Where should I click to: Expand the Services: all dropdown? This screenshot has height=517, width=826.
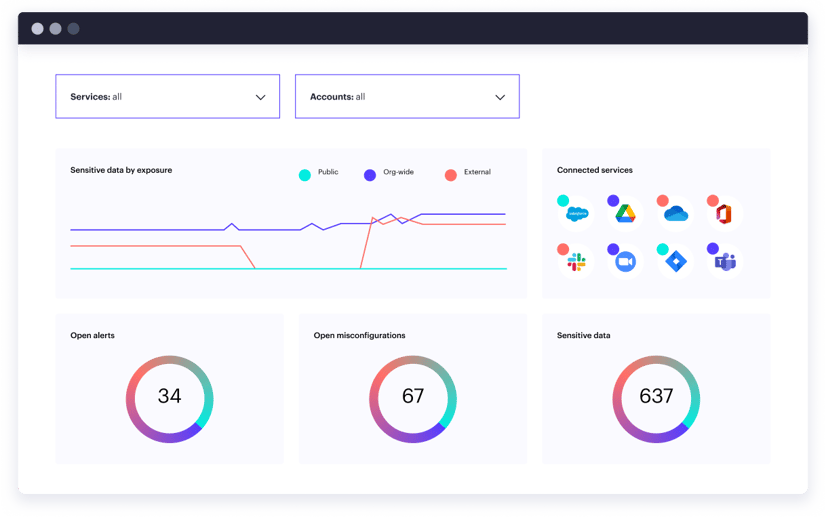(x=168, y=96)
